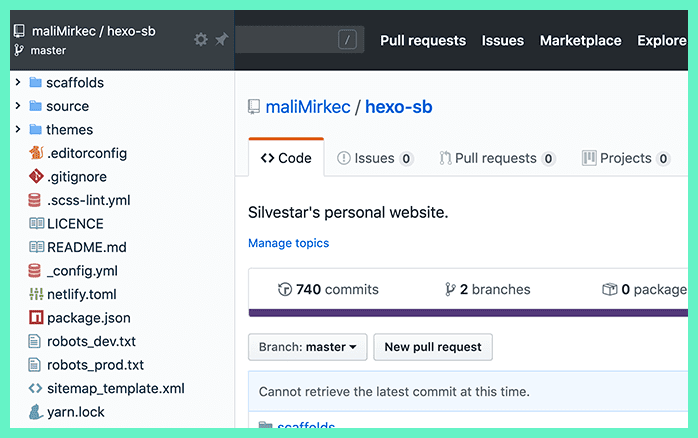
Task: Select netlify.toml in the sidebar tree
Action: 81,294
